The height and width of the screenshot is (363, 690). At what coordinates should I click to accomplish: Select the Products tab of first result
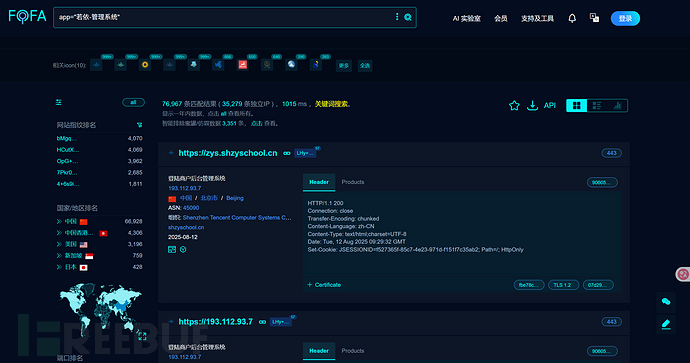click(x=353, y=182)
